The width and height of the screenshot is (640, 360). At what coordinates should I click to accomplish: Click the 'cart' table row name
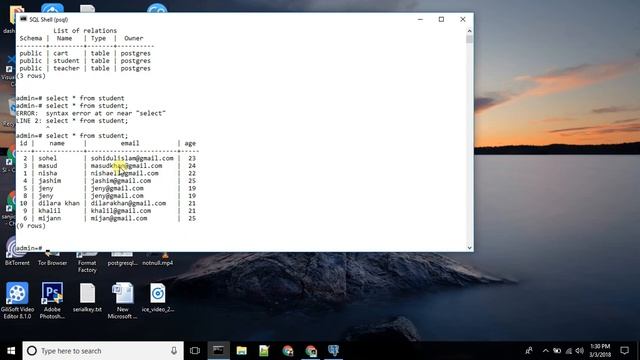point(60,53)
